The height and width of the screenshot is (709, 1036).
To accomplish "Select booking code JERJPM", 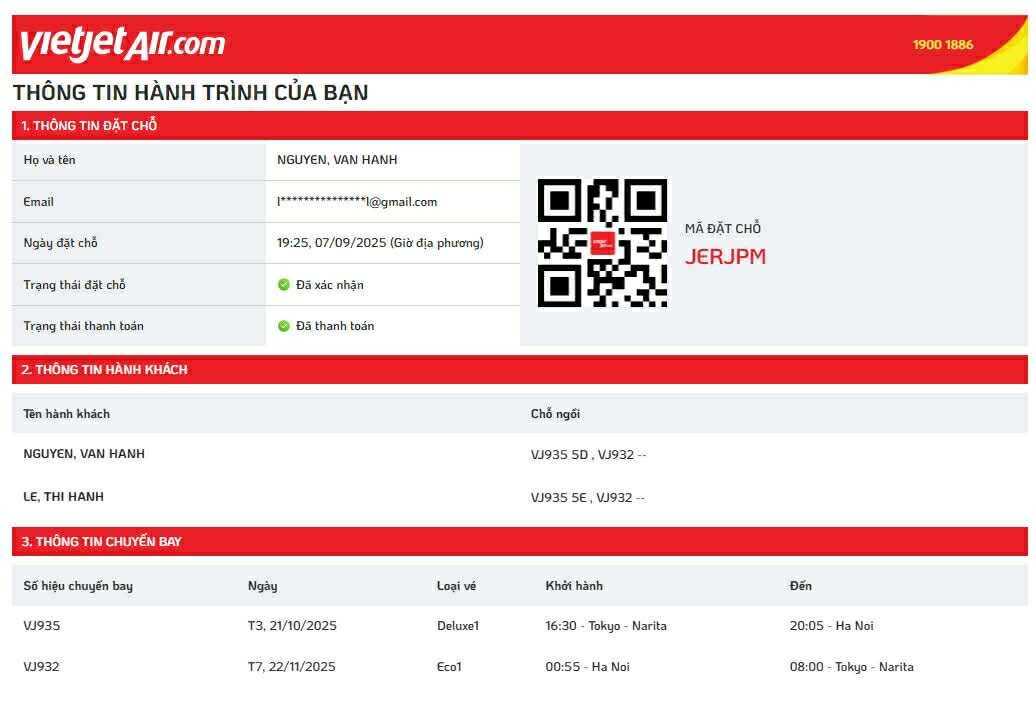I will pos(725,257).
